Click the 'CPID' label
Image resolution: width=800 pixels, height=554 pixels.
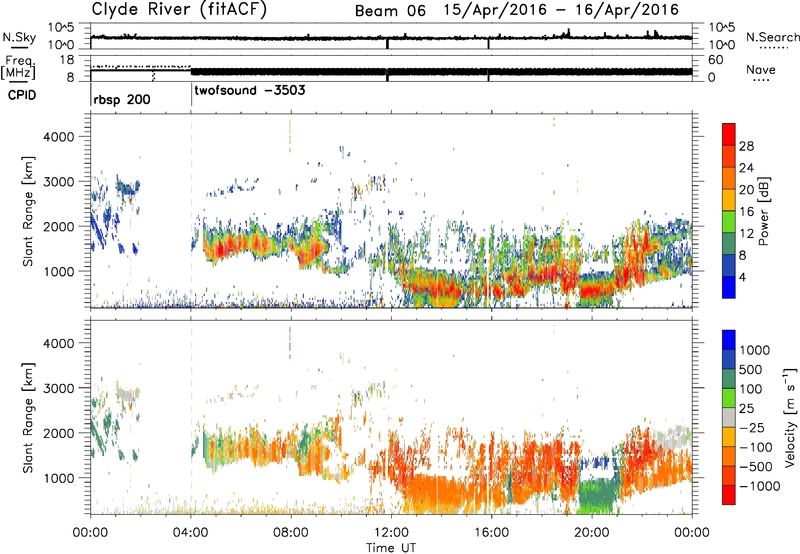(22, 95)
